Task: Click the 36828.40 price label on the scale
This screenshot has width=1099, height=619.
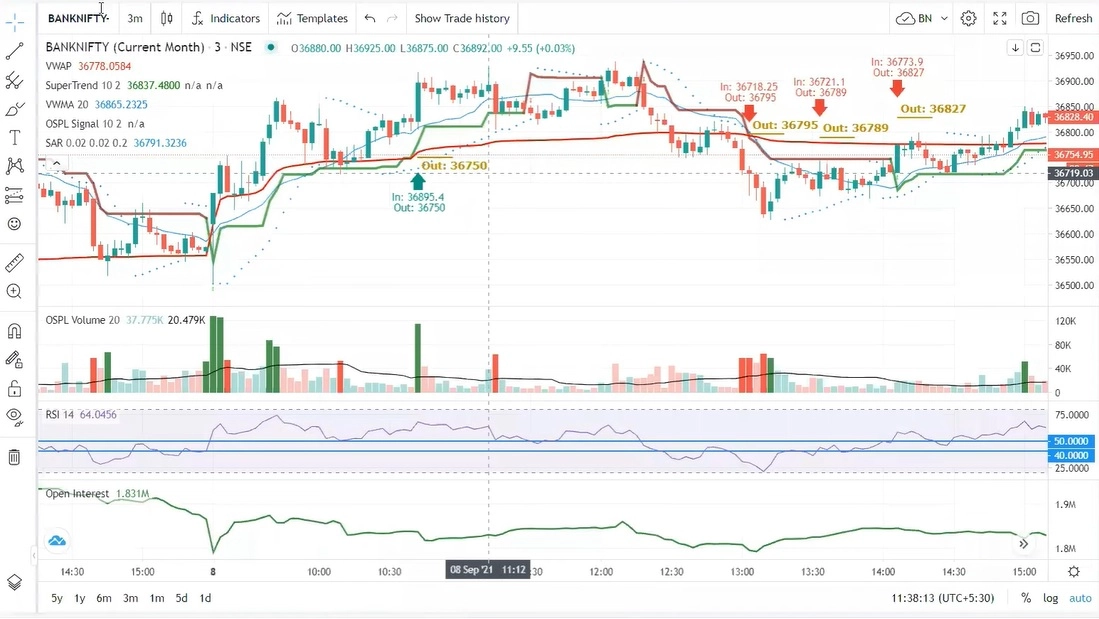Action: pyautogui.click(x=1072, y=117)
